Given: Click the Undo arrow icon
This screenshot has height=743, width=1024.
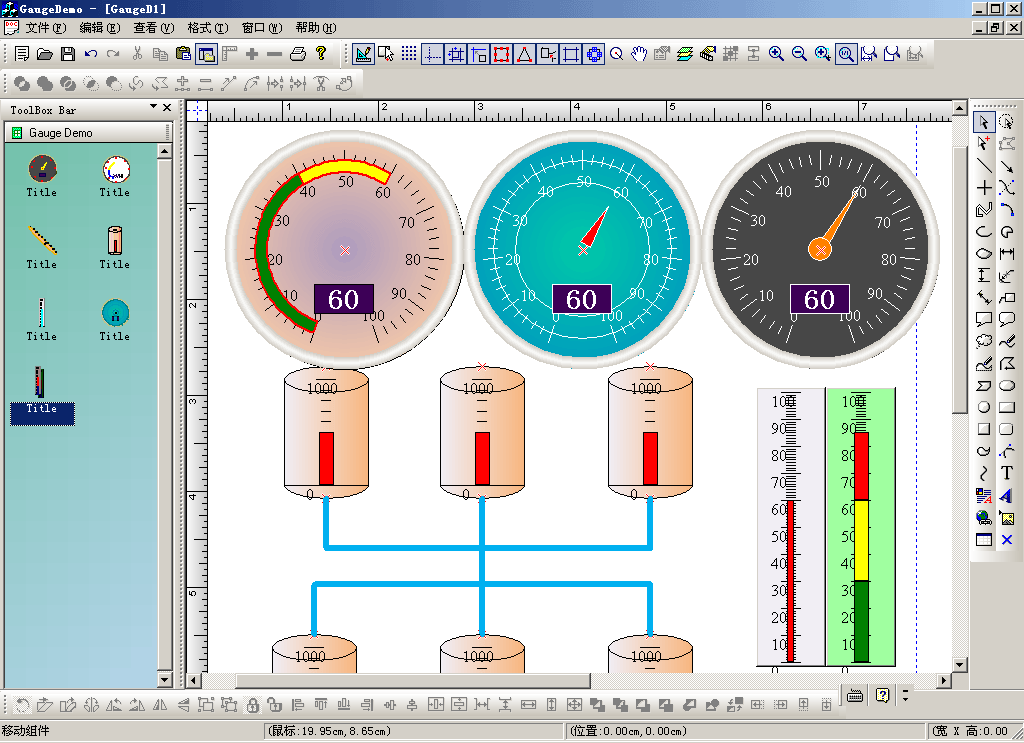Looking at the screenshot, I should [x=91, y=54].
